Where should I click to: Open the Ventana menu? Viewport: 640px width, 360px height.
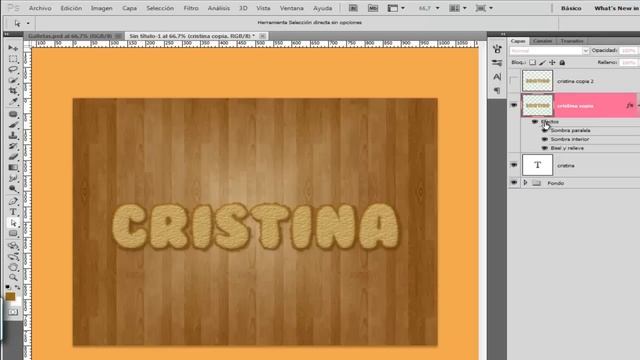291,8
